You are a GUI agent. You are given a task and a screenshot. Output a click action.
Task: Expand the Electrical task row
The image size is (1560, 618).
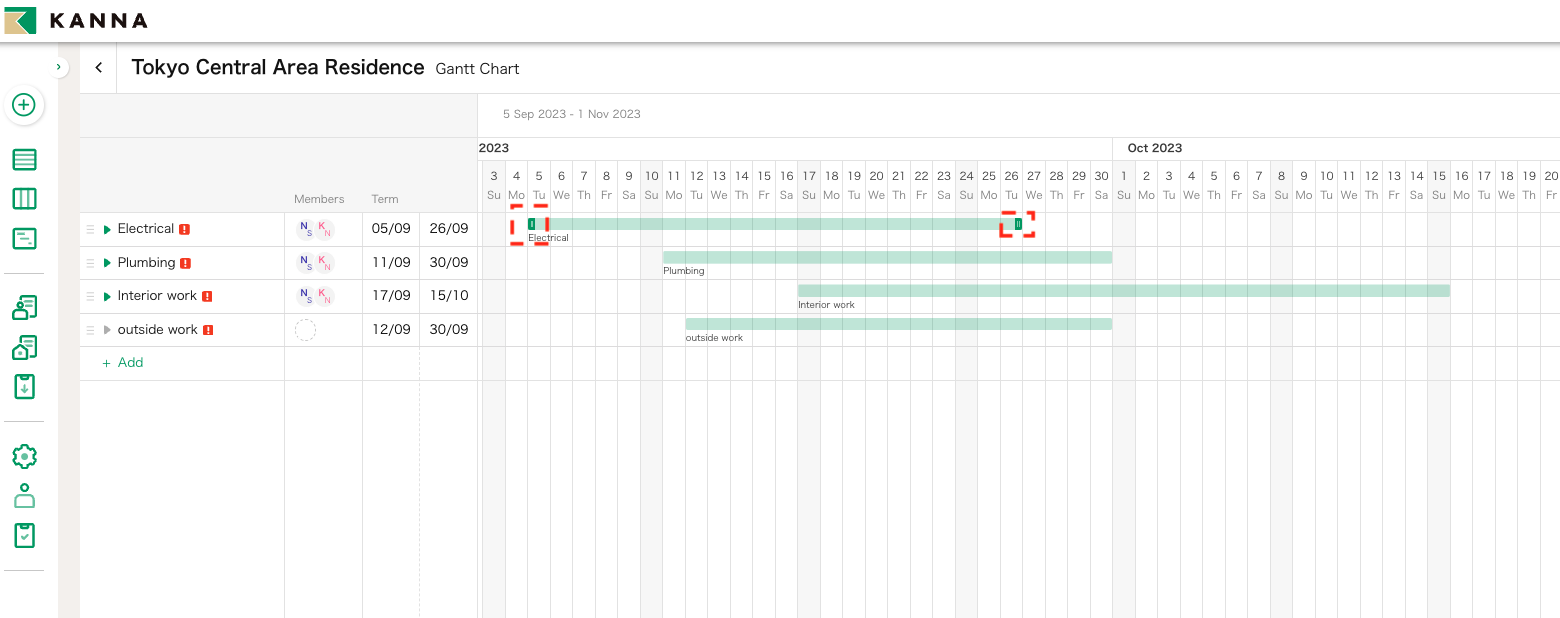pos(107,230)
